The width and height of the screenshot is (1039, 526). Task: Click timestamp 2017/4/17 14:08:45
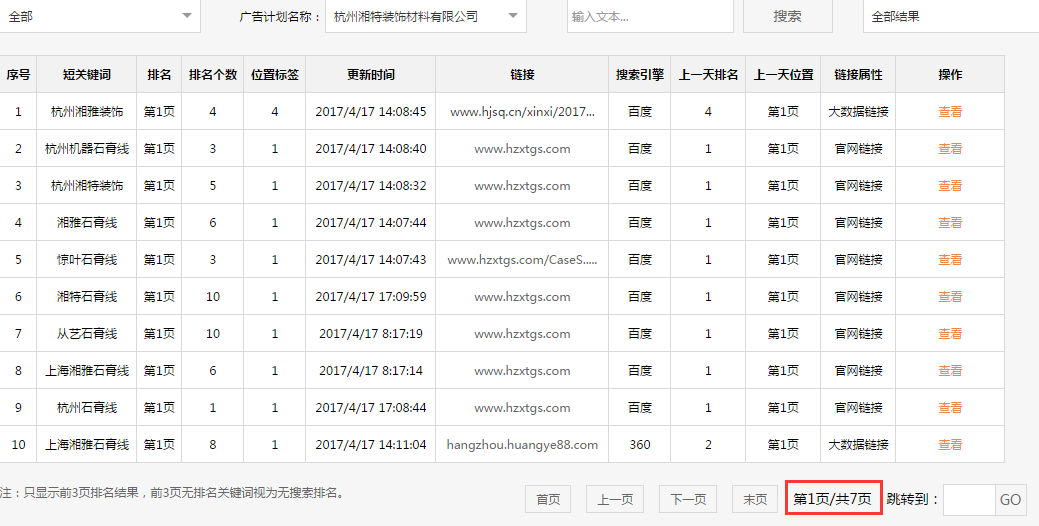point(370,112)
